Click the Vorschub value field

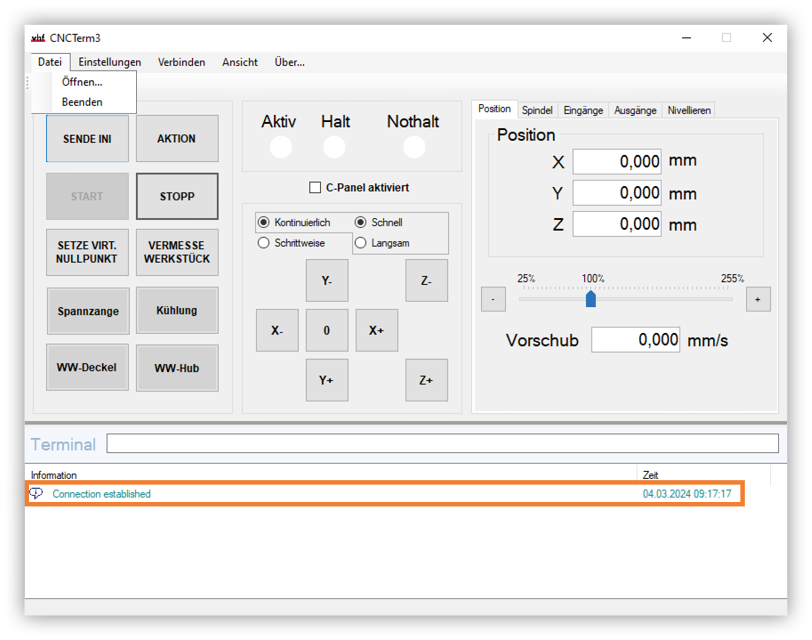635,340
